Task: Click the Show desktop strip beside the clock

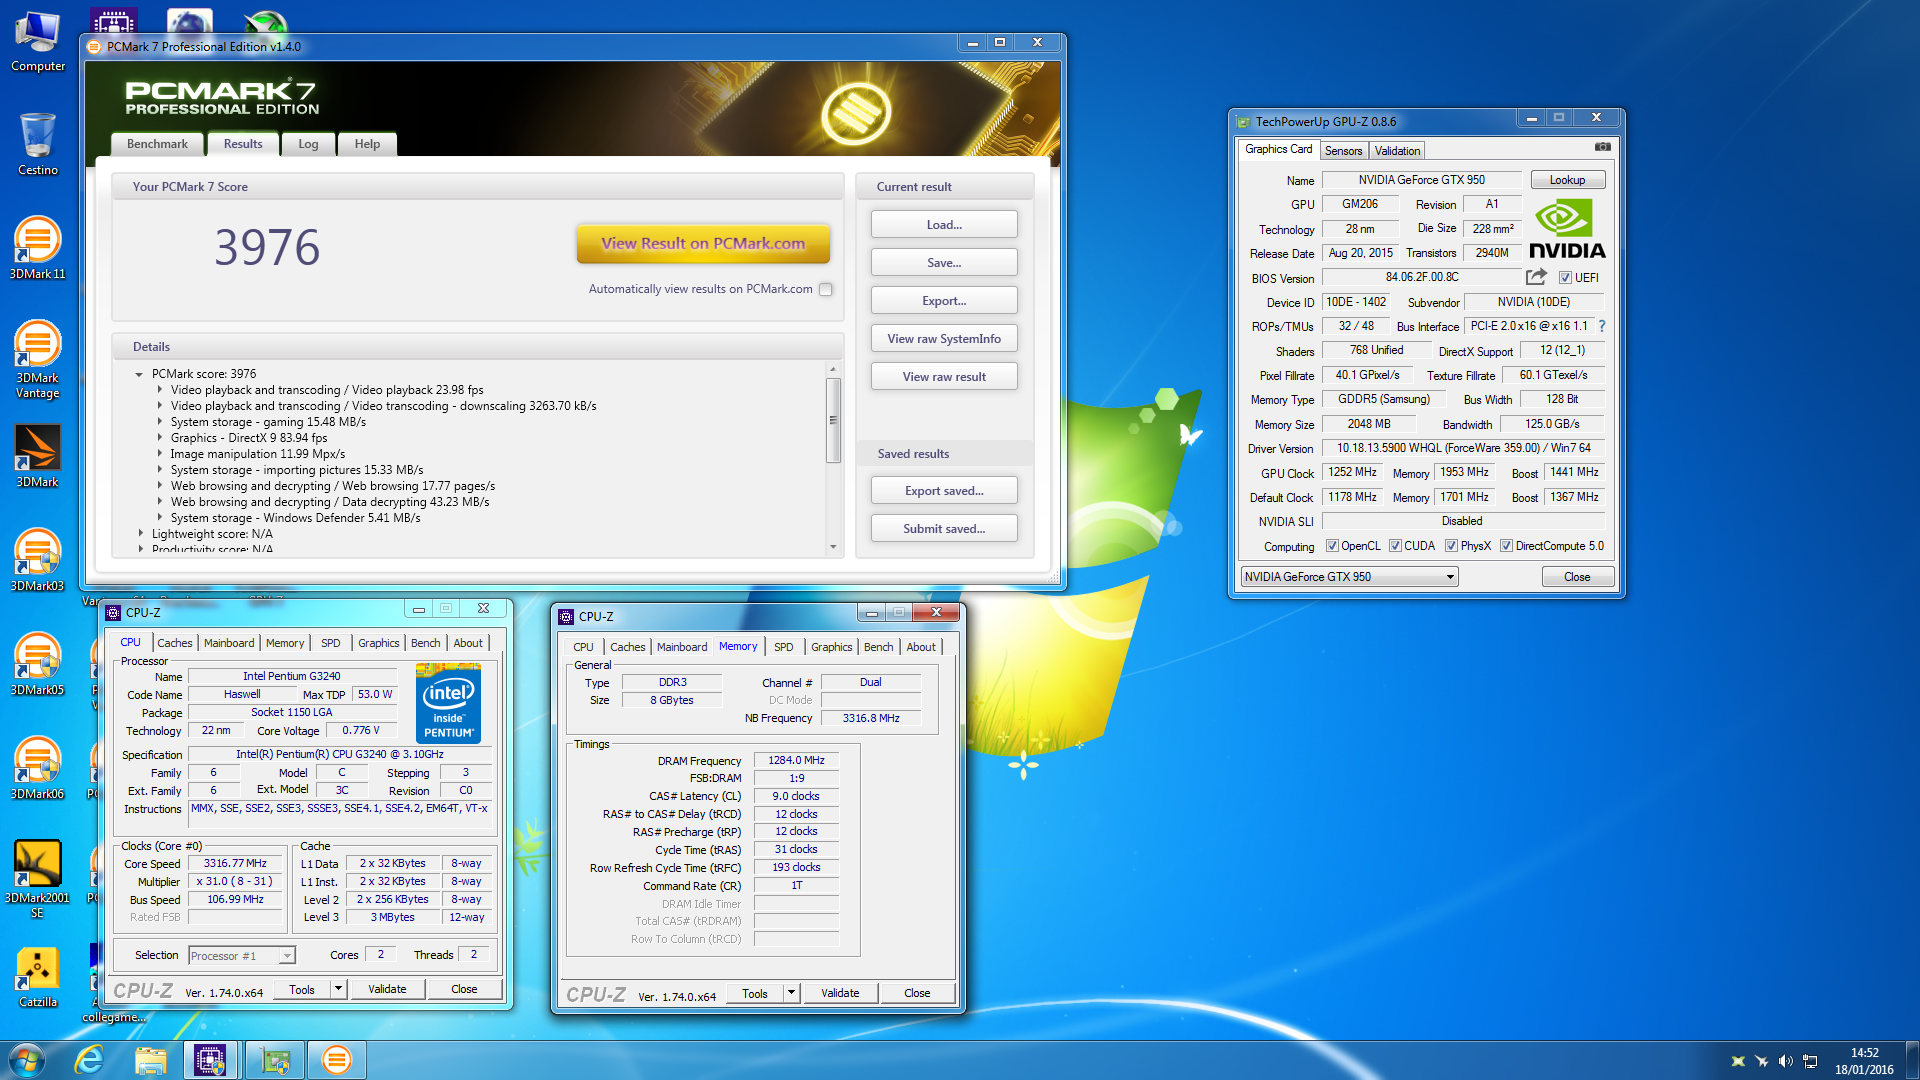Action: [x=1912, y=1060]
